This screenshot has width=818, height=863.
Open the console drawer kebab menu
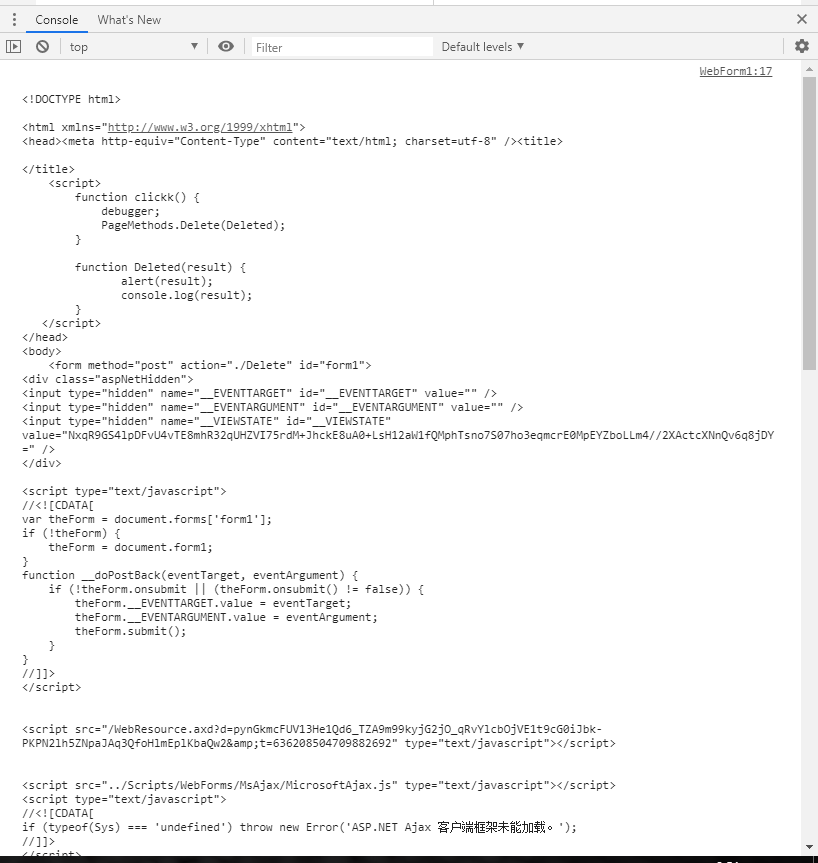pyautogui.click(x=14, y=20)
